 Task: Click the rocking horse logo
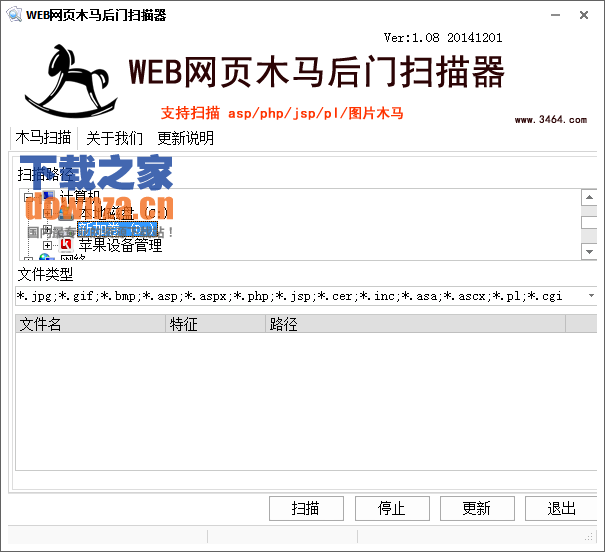pos(72,81)
